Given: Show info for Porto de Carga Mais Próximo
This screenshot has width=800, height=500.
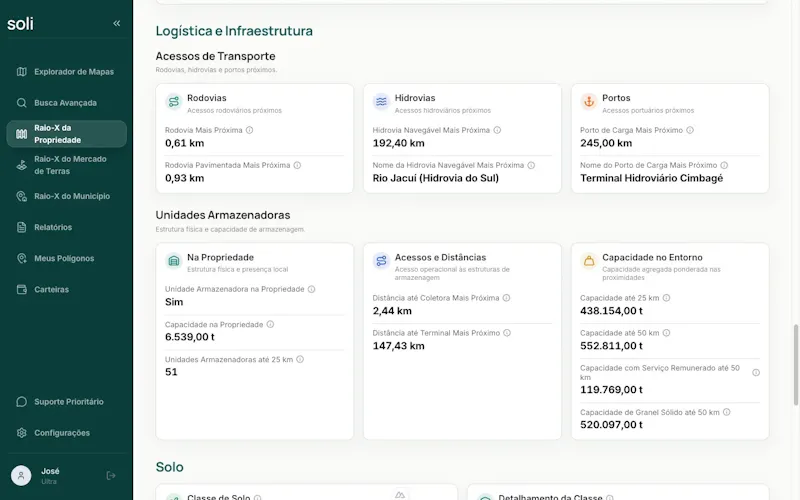Looking at the screenshot, I should click(x=690, y=130).
